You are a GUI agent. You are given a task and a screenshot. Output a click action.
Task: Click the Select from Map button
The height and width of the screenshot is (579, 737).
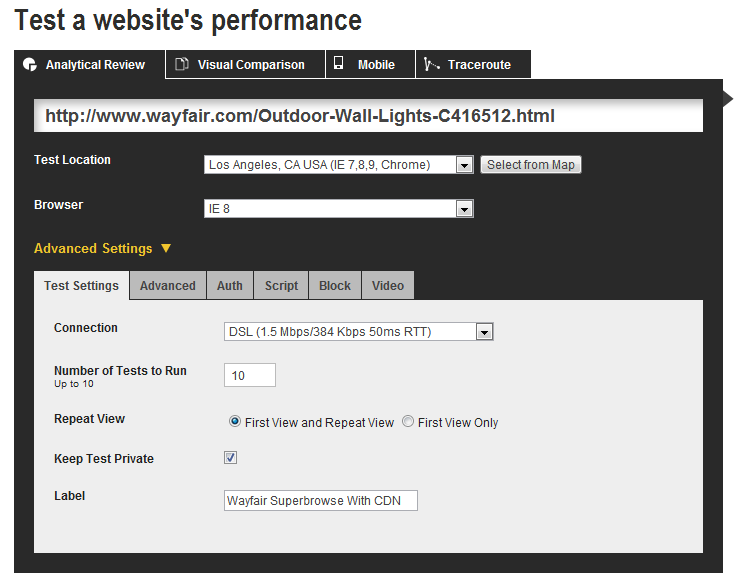pyautogui.click(x=531, y=165)
